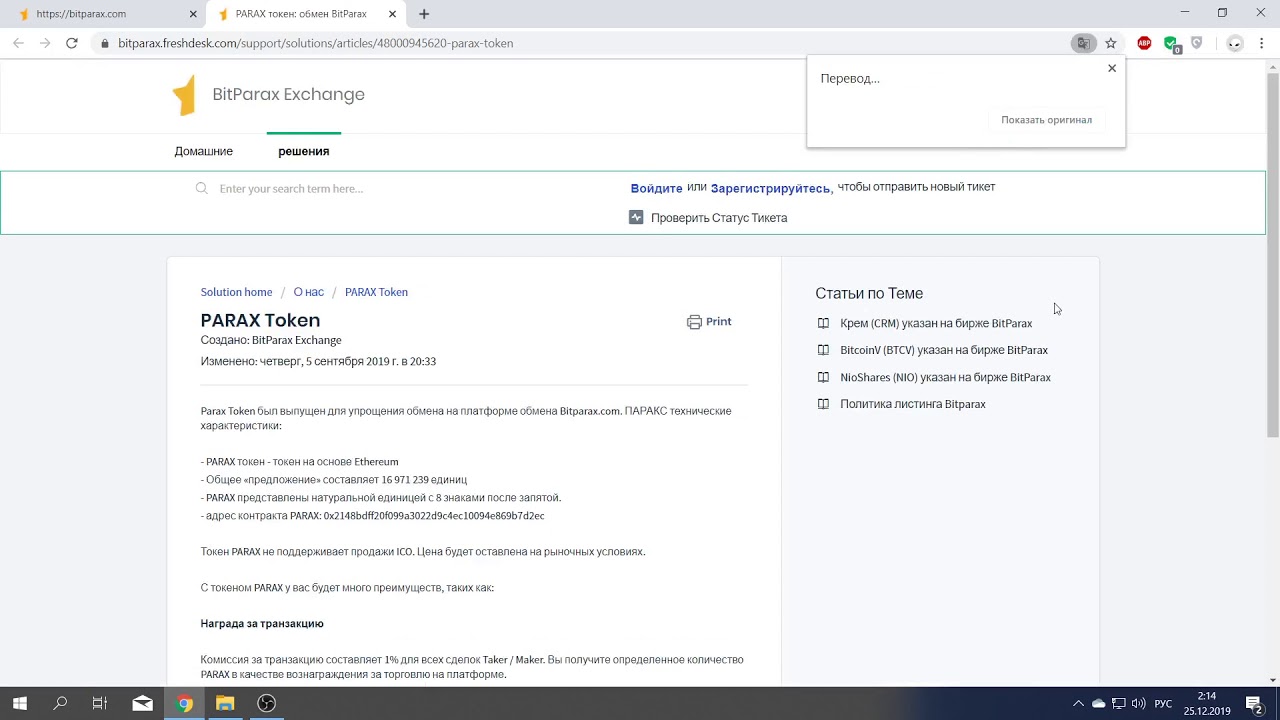The image size is (1280, 720).
Task: Show hidden system tray icons
Action: (x=1078, y=704)
